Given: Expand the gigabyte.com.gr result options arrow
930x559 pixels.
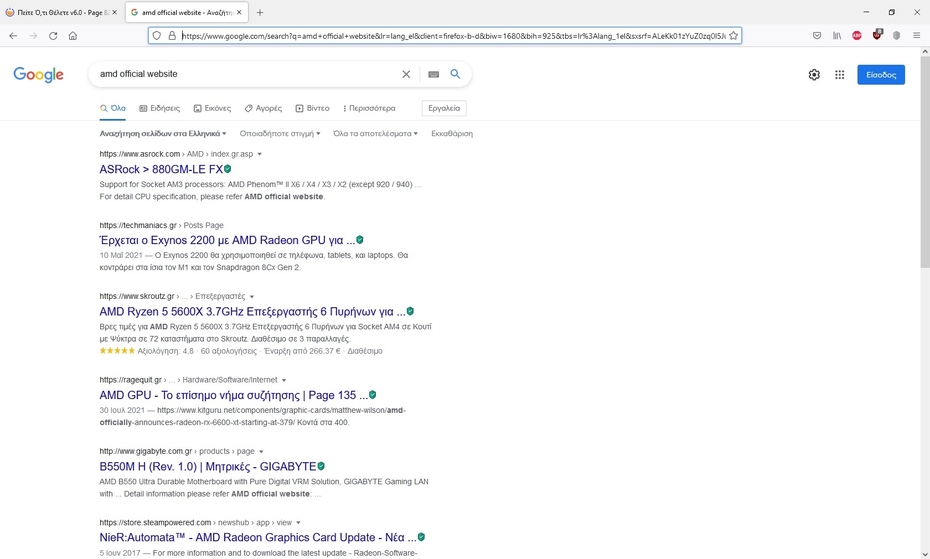Looking at the screenshot, I should (x=261, y=452).
